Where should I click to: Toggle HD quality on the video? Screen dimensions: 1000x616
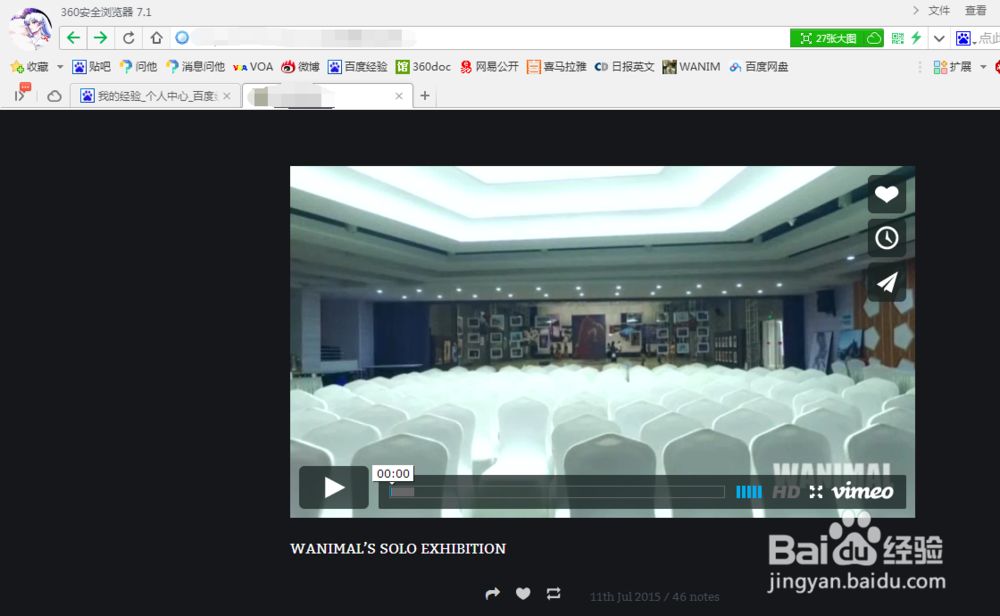pos(786,492)
